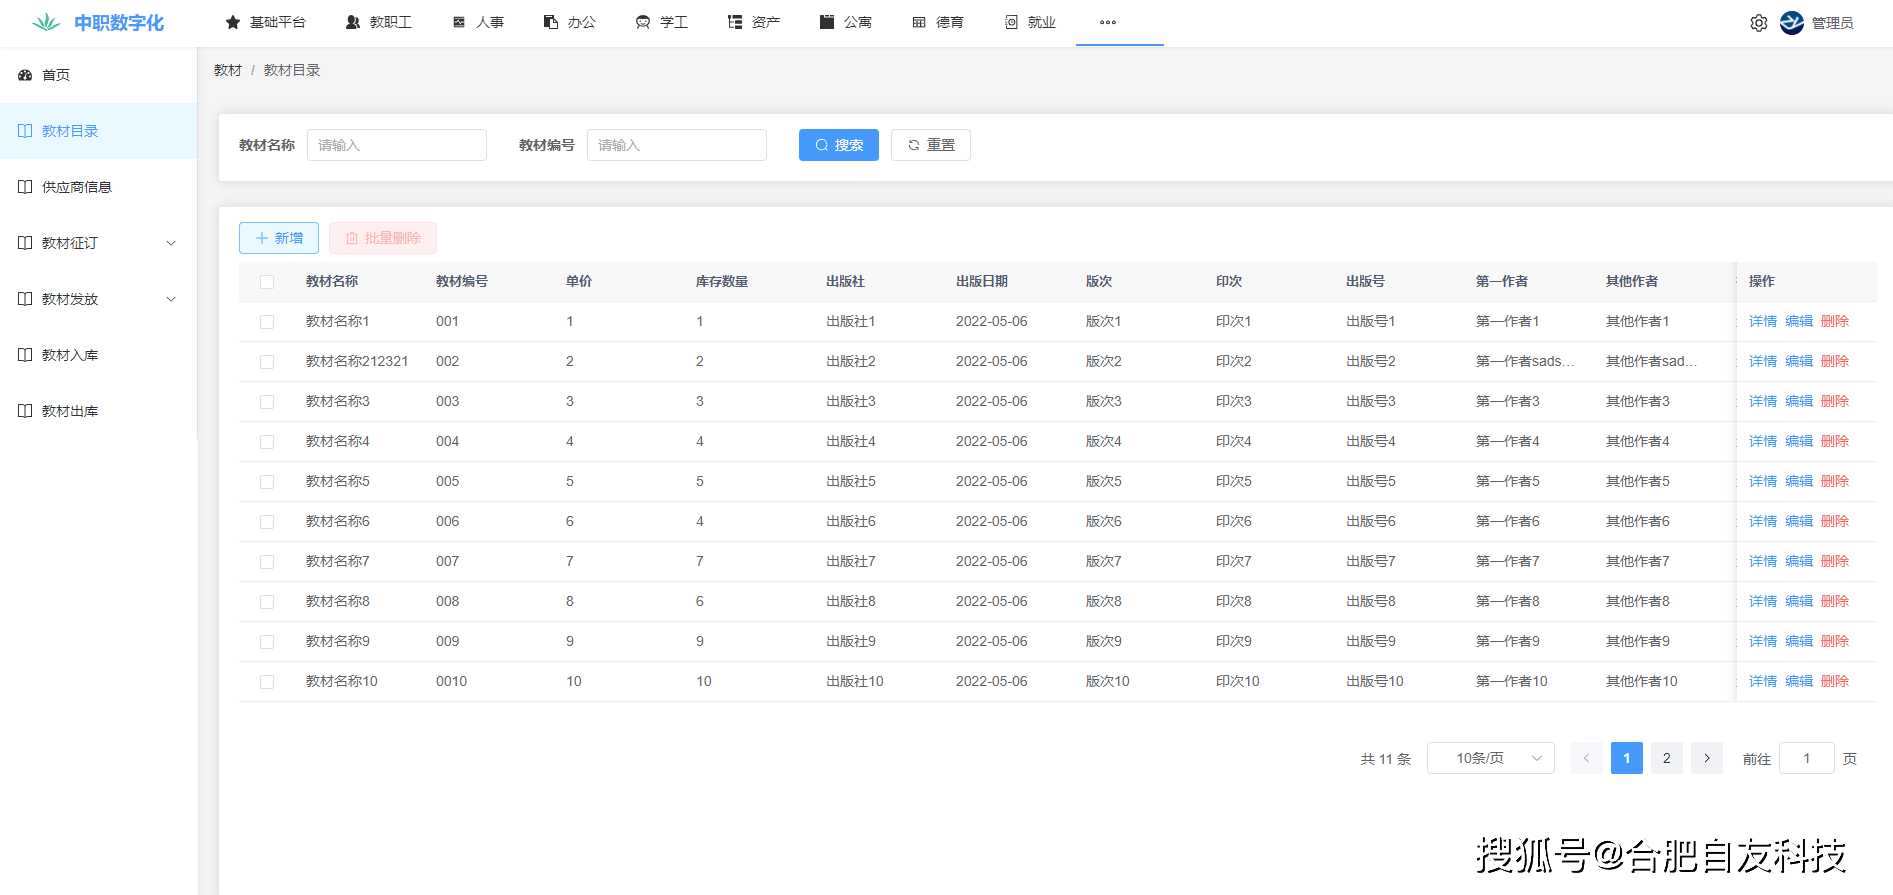1893x895 pixels.
Task: Click the 前往 page number input
Action: point(1807,758)
